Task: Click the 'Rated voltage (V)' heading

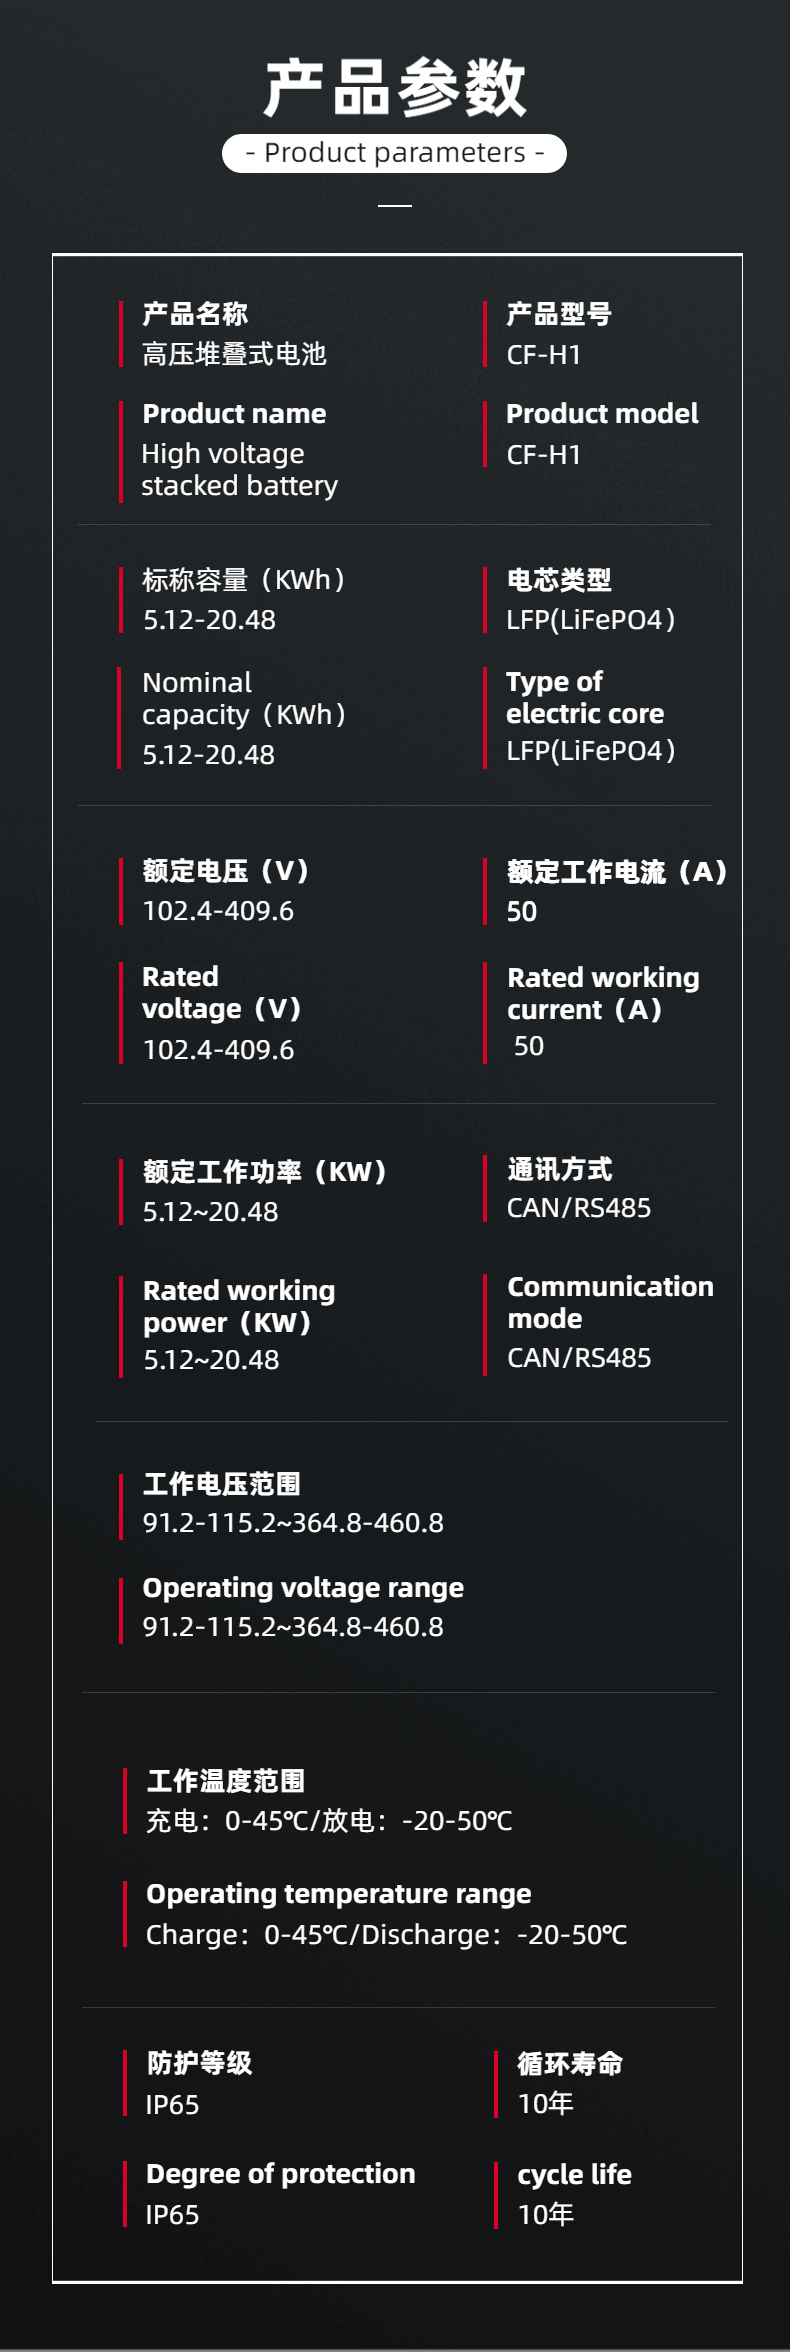Action: 221,993
